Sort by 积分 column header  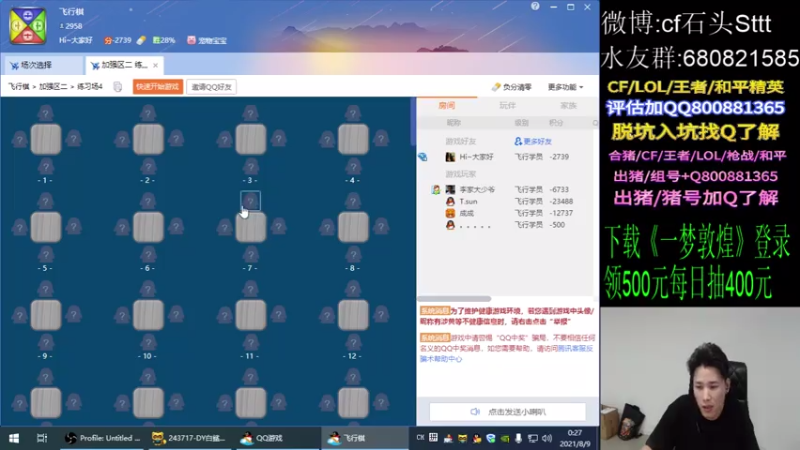[556, 123]
